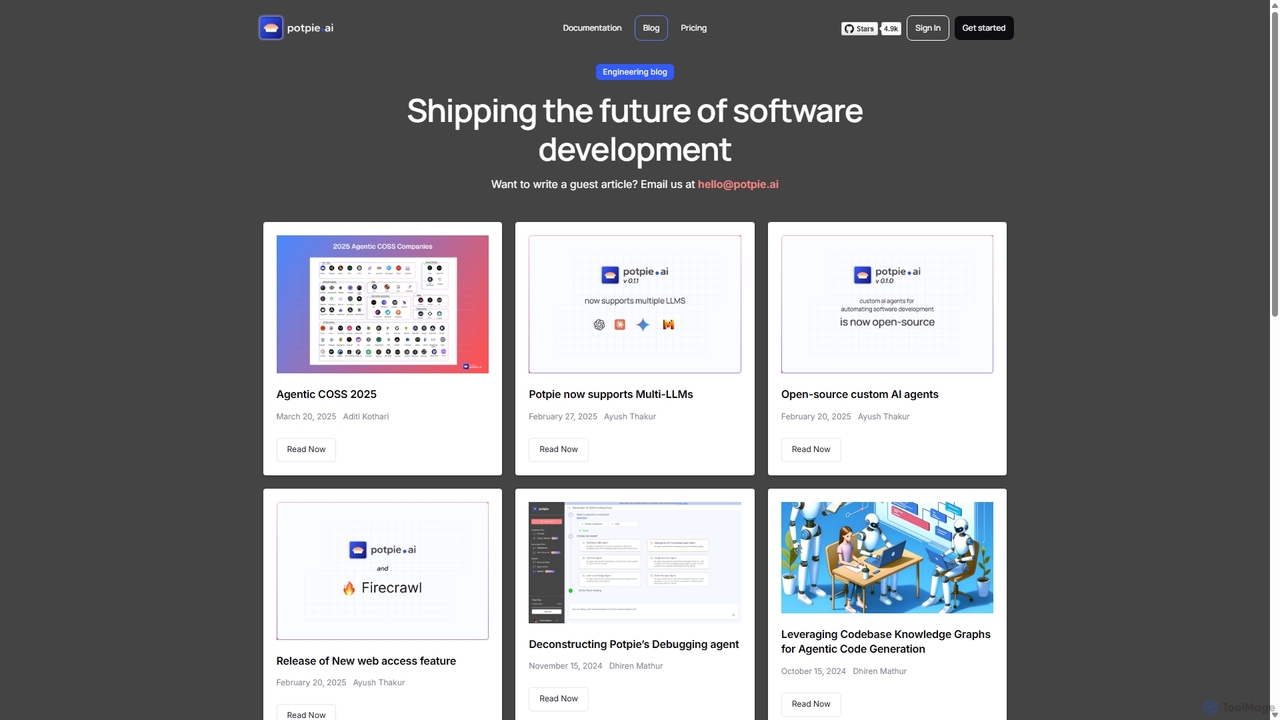Open the robots illustration thumbnail
1280x720 pixels.
887,557
